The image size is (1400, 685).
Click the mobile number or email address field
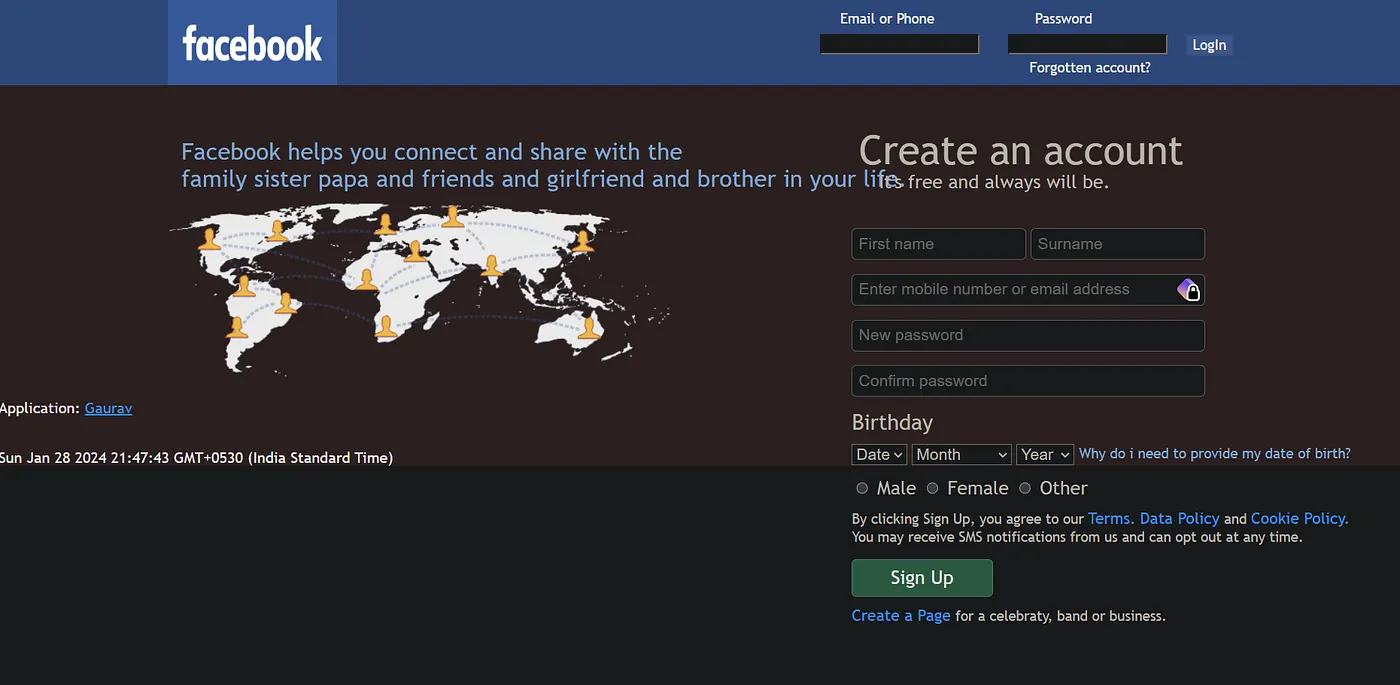pos(1028,290)
